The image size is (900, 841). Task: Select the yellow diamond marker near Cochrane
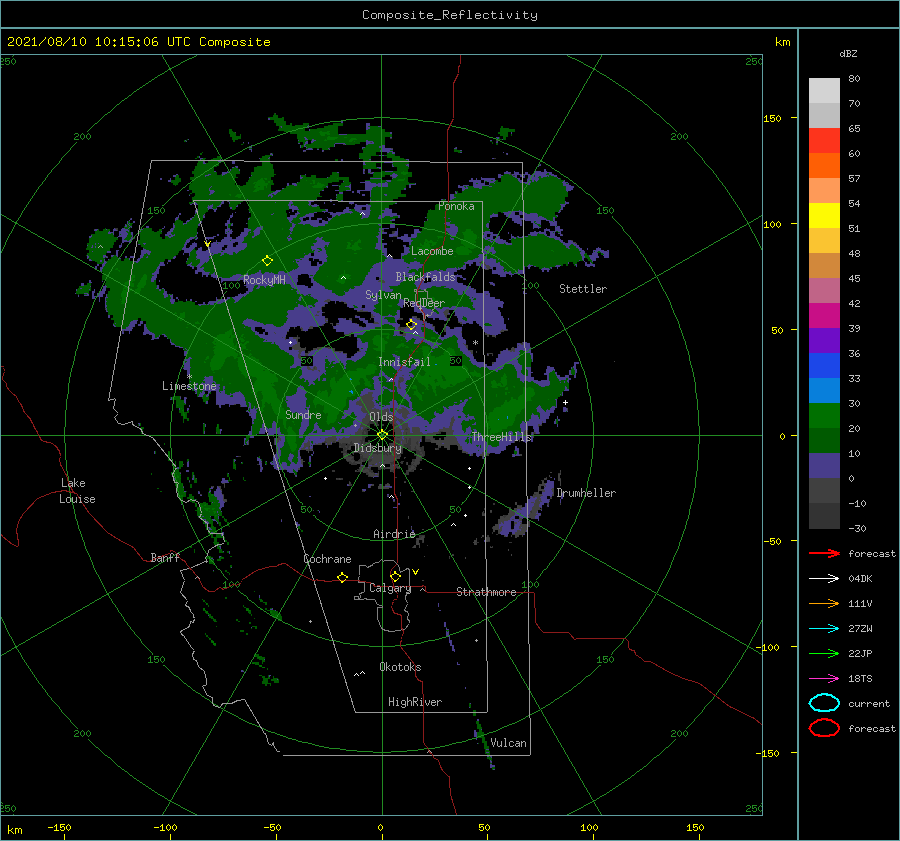tap(342, 578)
